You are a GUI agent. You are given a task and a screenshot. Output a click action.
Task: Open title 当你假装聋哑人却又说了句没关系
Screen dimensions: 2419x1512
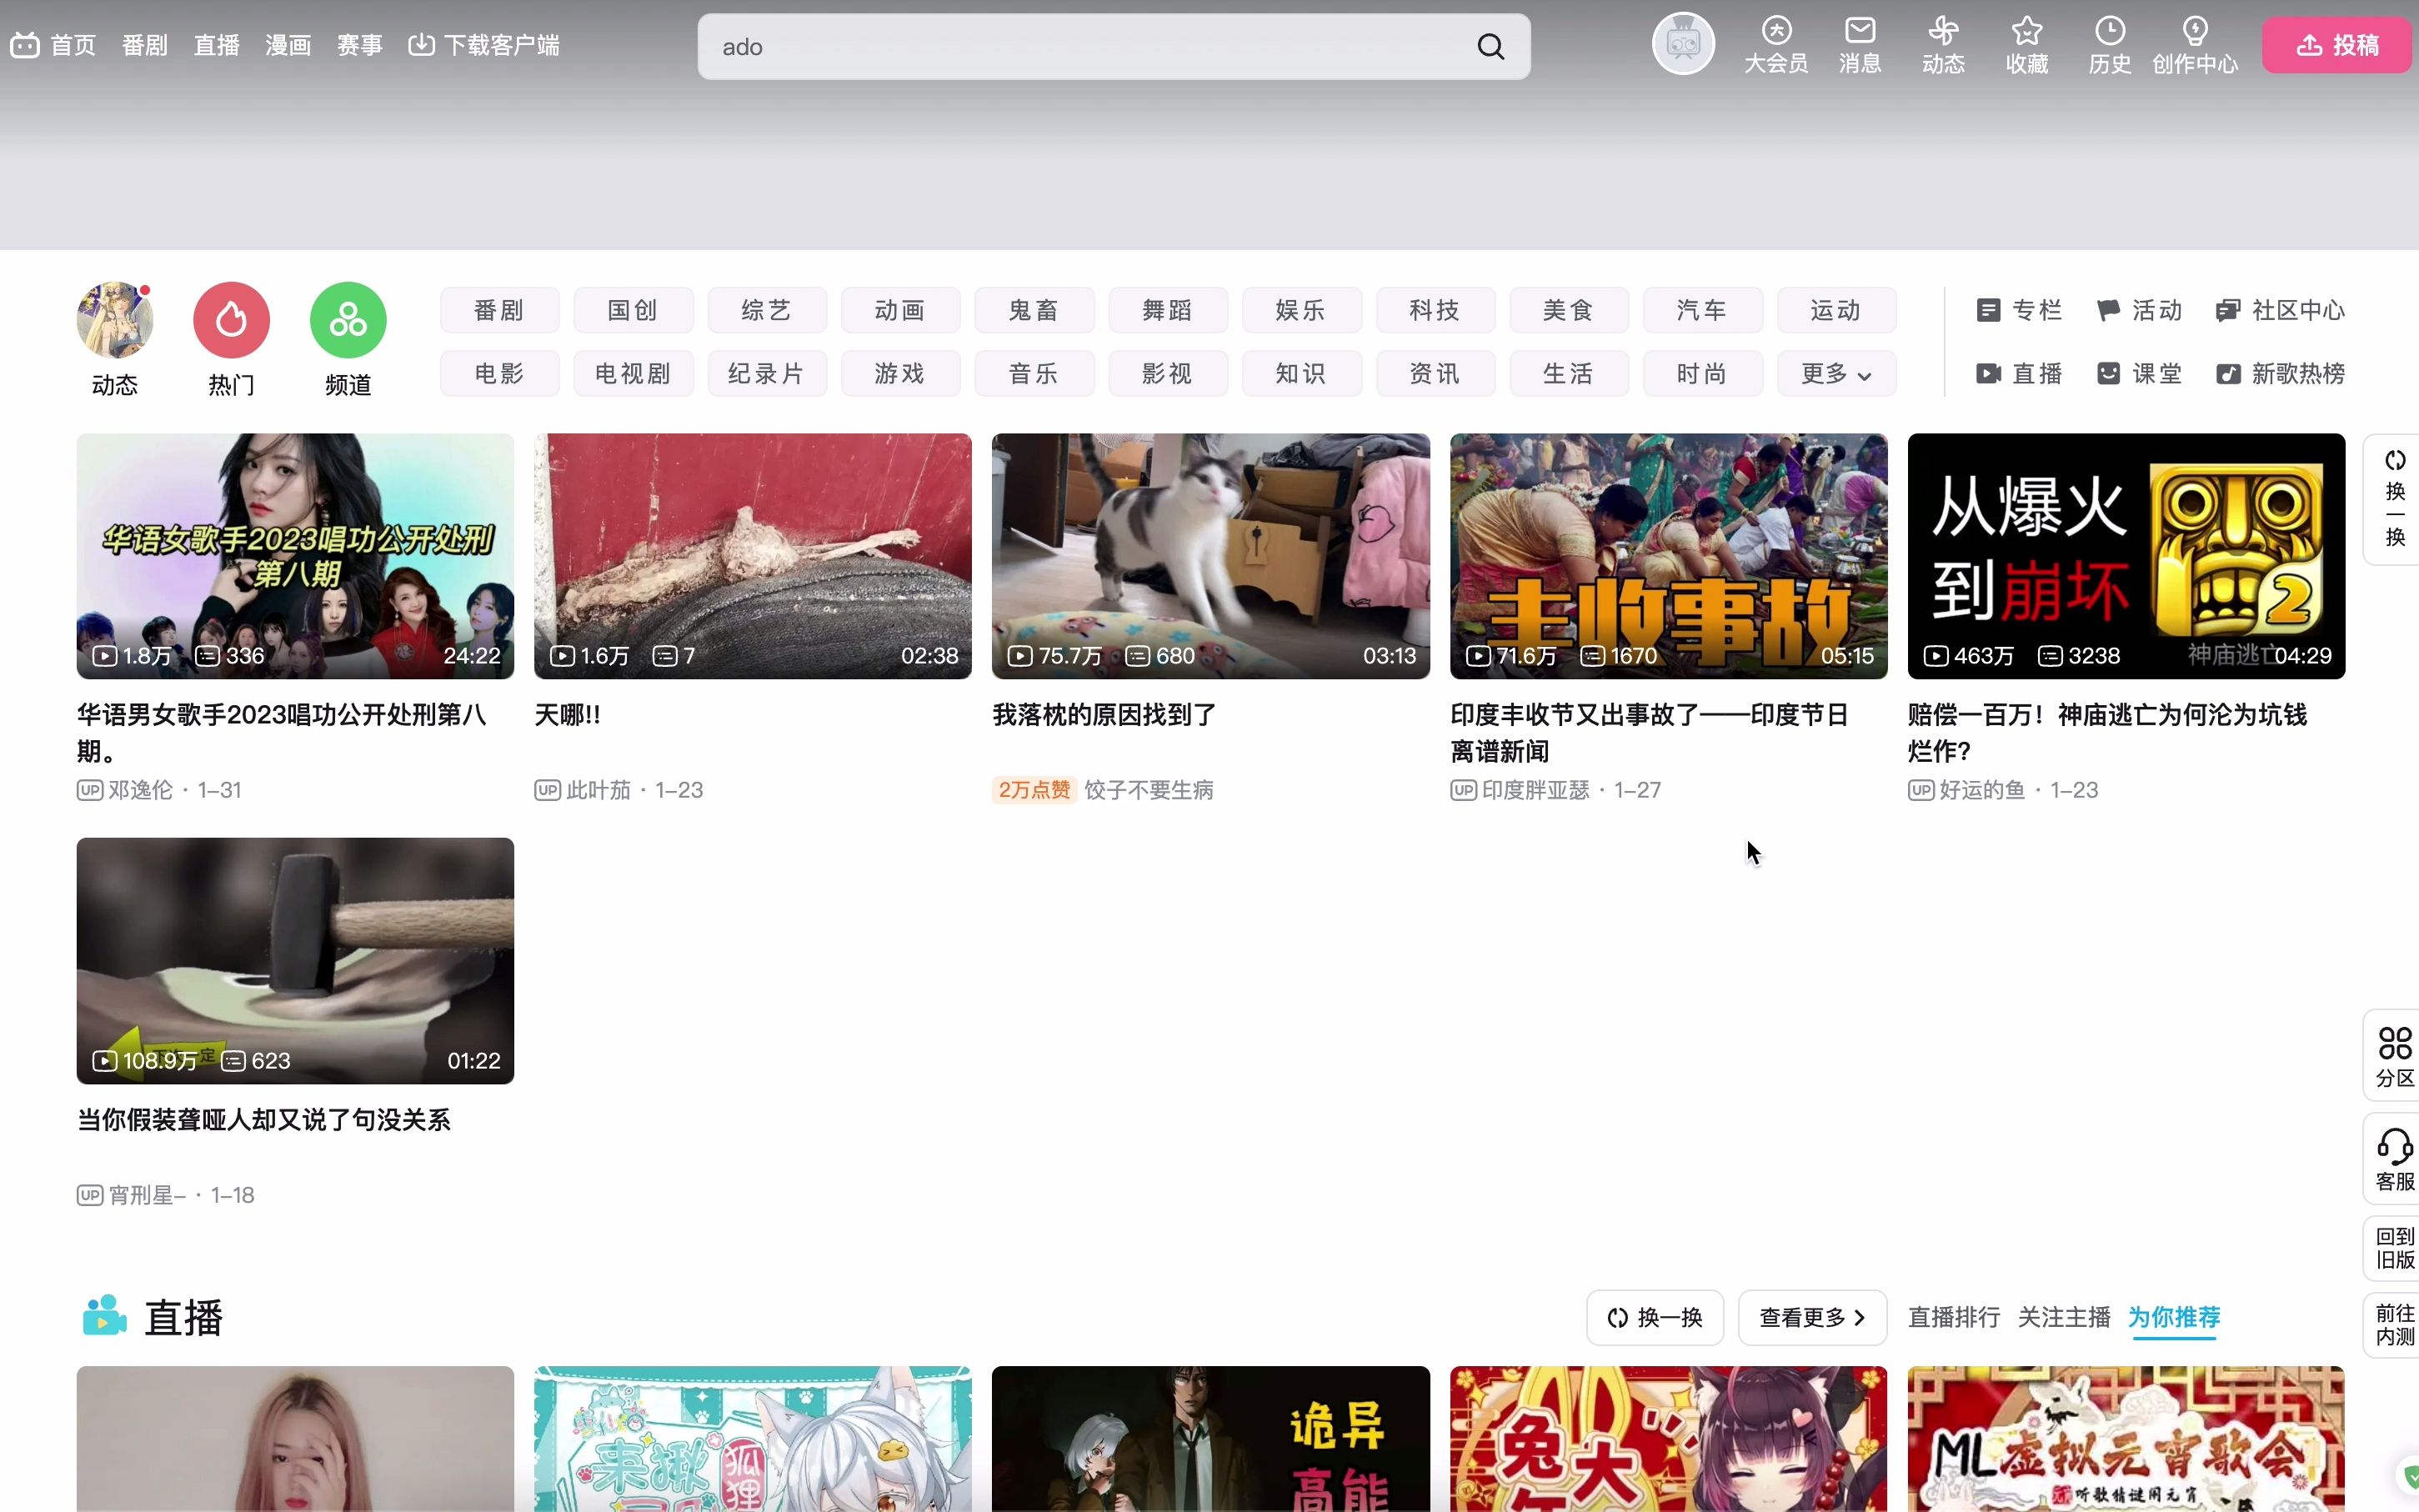coord(264,1120)
